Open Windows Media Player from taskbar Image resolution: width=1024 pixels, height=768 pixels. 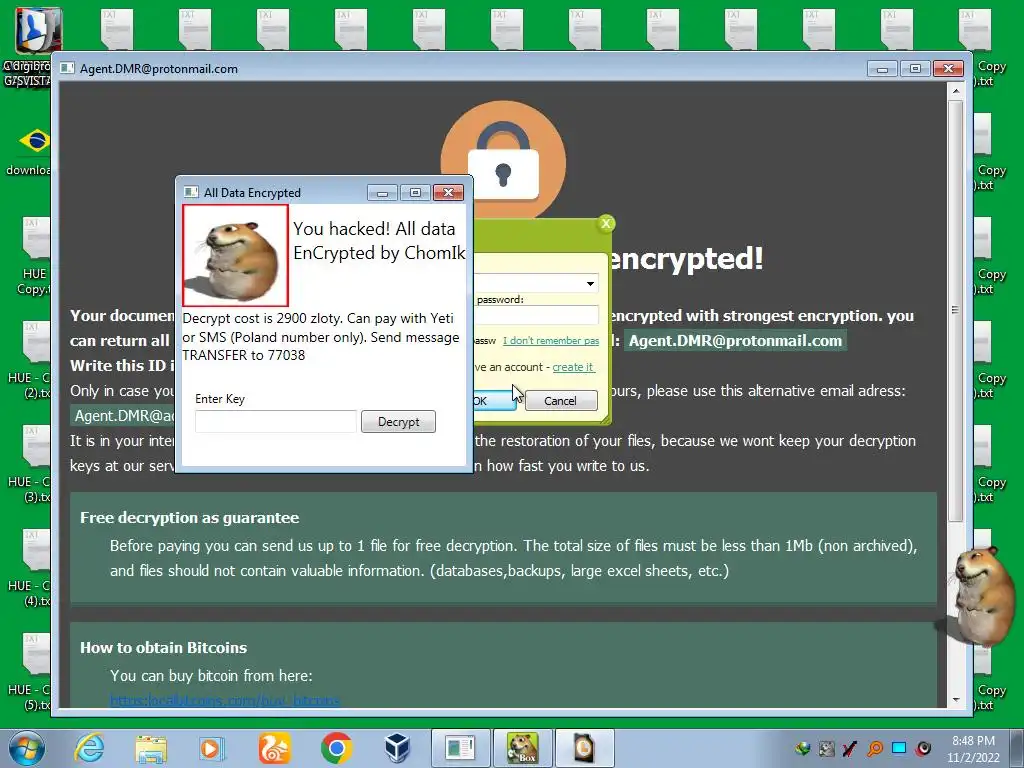click(212, 749)
